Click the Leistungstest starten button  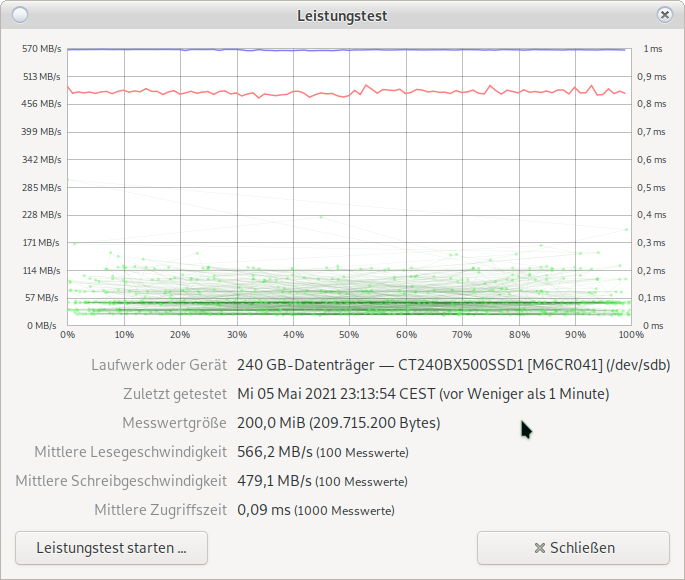pyautogui.click(x=111, y=548)
